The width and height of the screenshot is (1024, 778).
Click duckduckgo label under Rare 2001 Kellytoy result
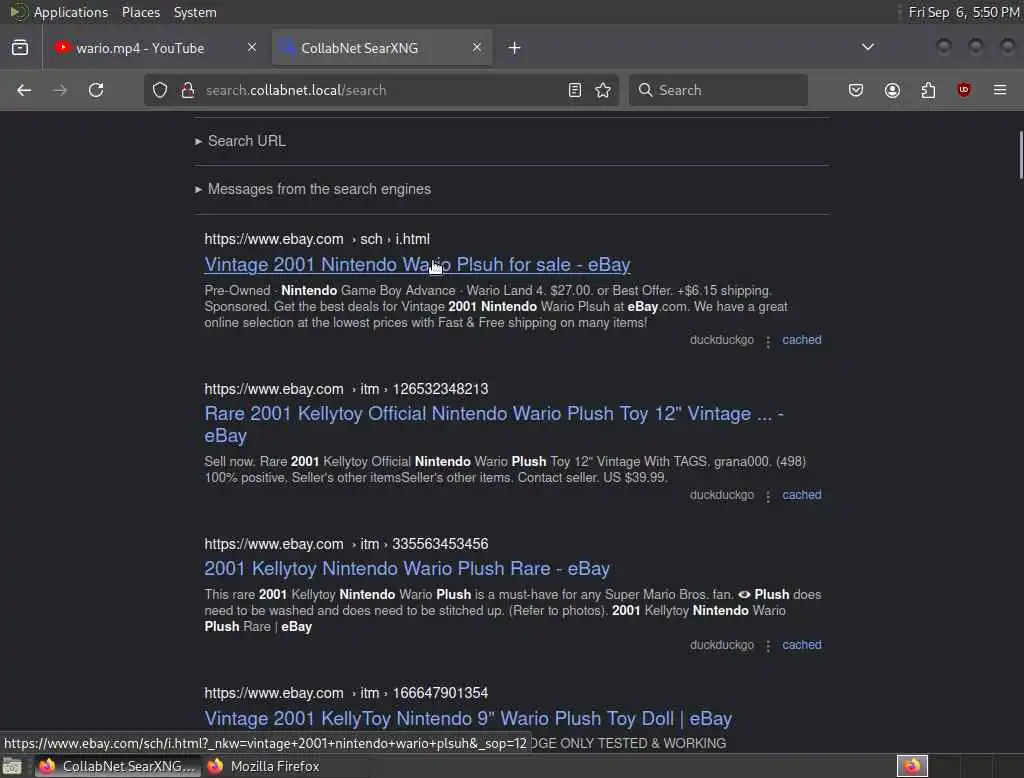click(x=722, y=494)
